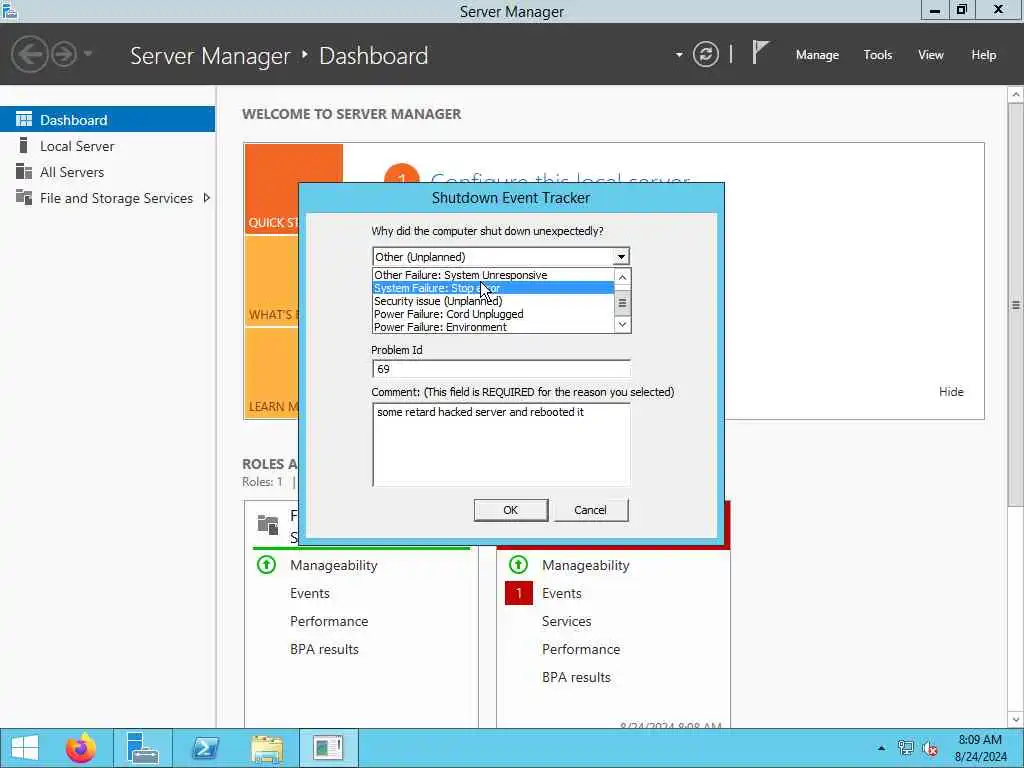Click QUICK START orange tile
The image size is (1024, 768).
click(x=271, y=189)
